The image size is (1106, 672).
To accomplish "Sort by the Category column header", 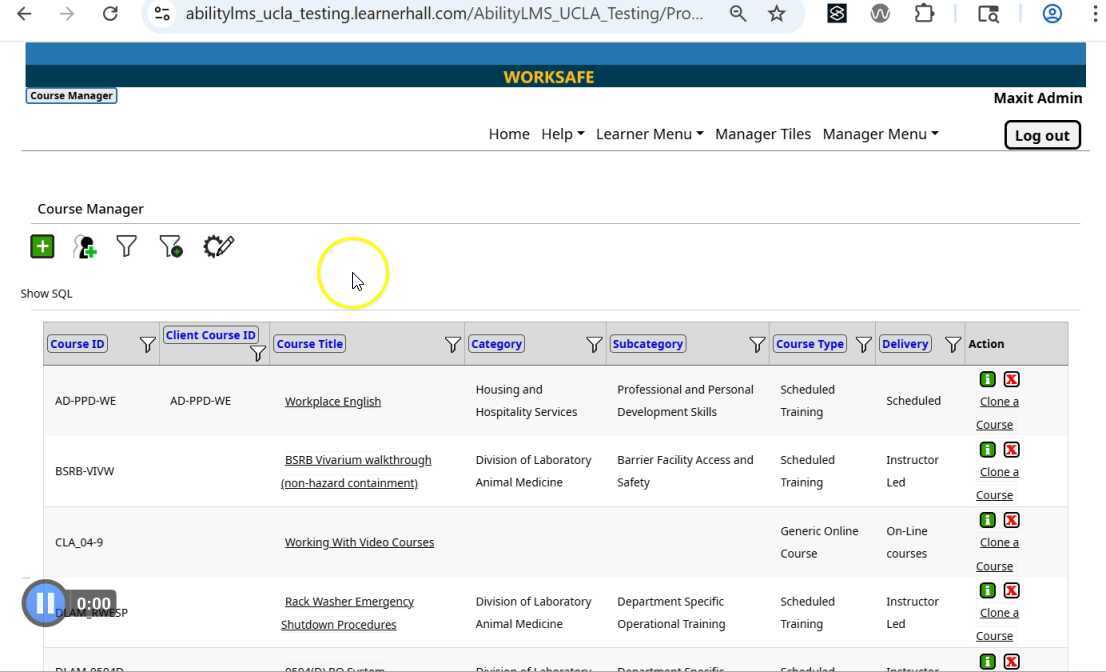I will coord(496,344).
